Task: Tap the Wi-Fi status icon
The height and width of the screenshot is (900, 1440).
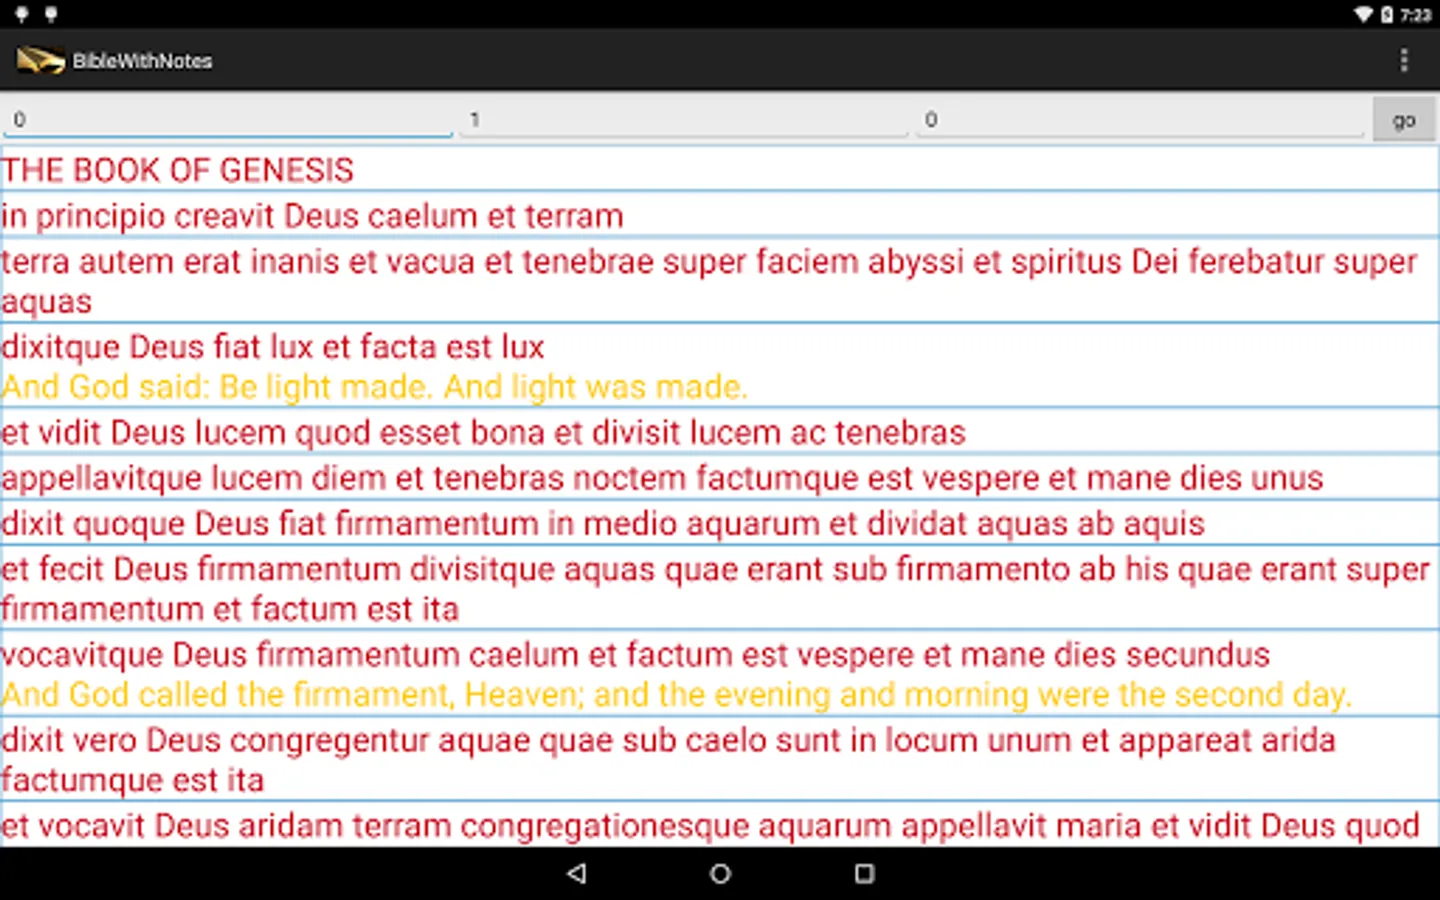Action: tap(1363, 14)
